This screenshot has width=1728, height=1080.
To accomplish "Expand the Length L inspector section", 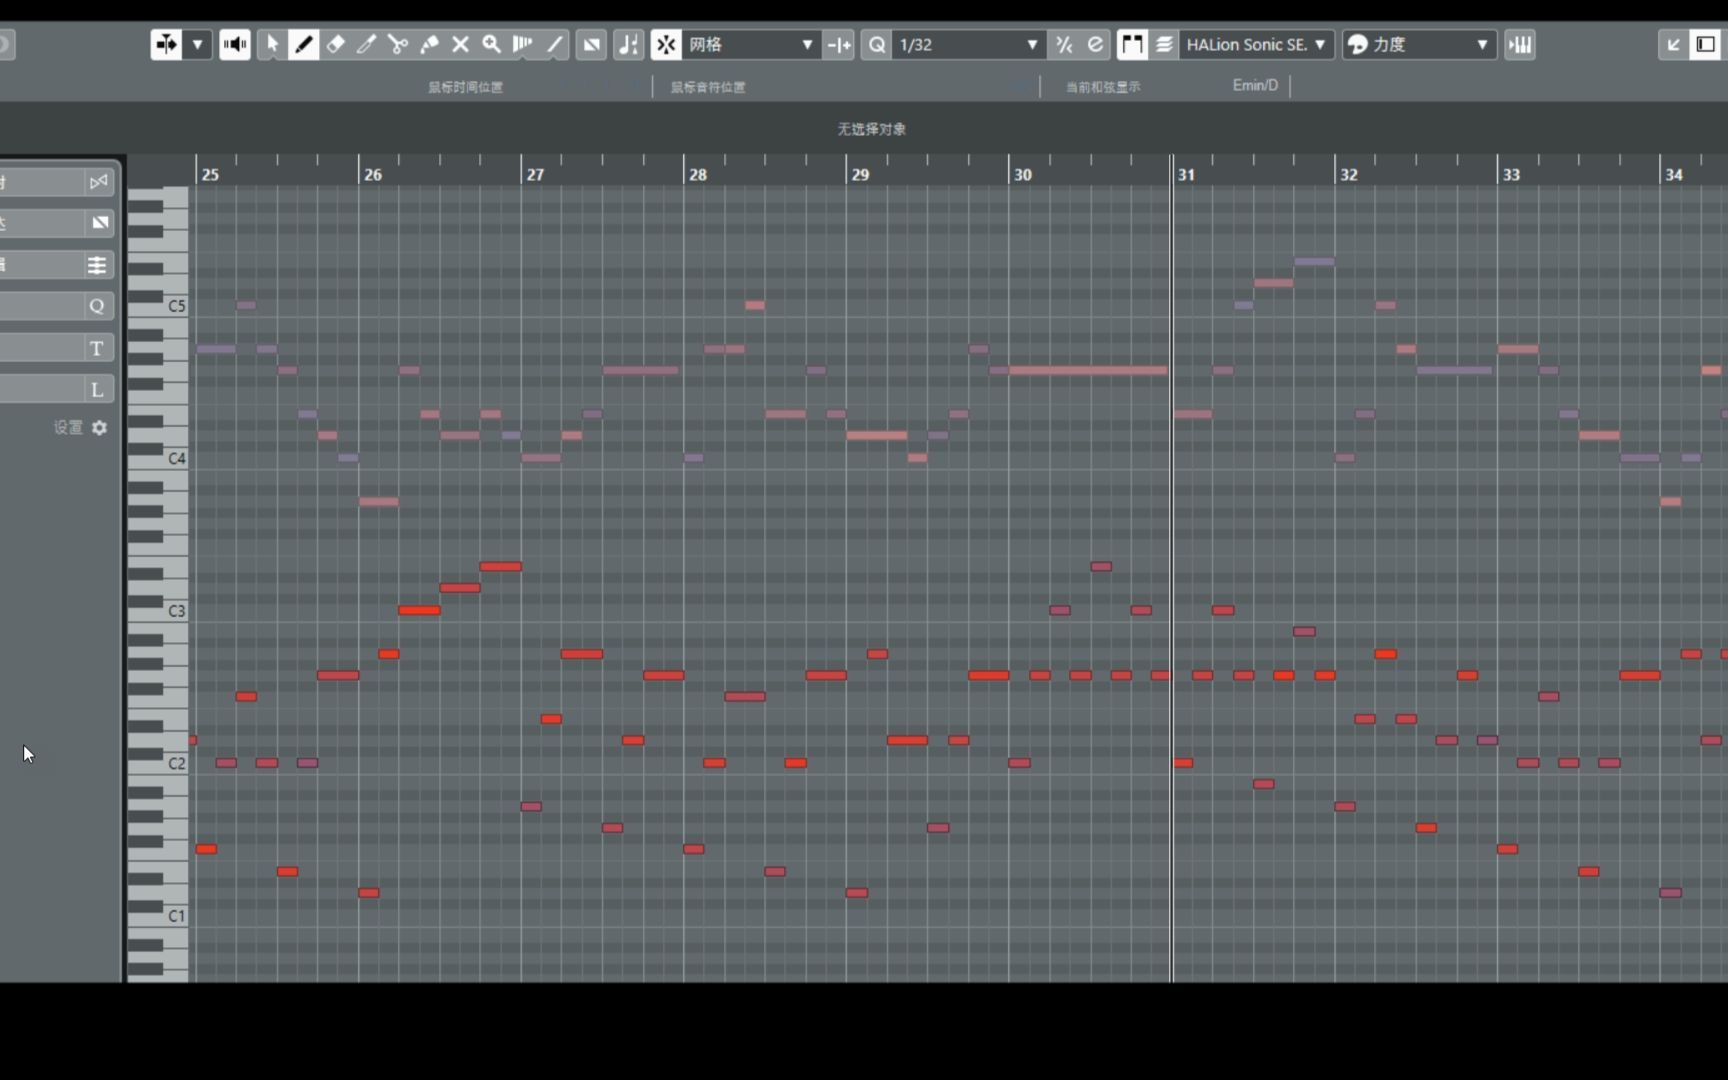I will click(97, 389).
